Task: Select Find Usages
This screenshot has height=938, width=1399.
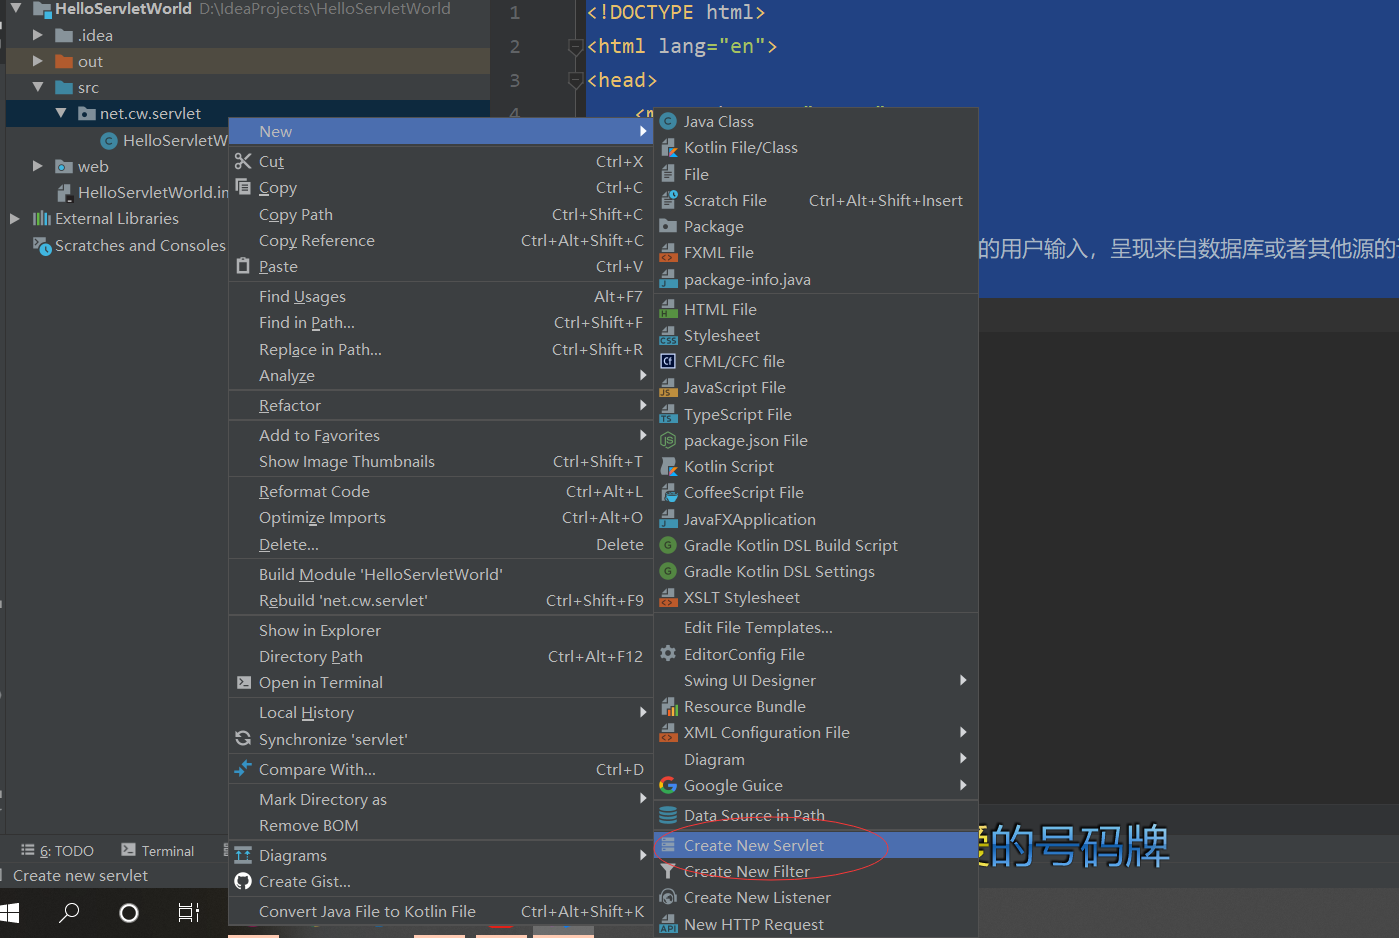Action: coord(441,296)
